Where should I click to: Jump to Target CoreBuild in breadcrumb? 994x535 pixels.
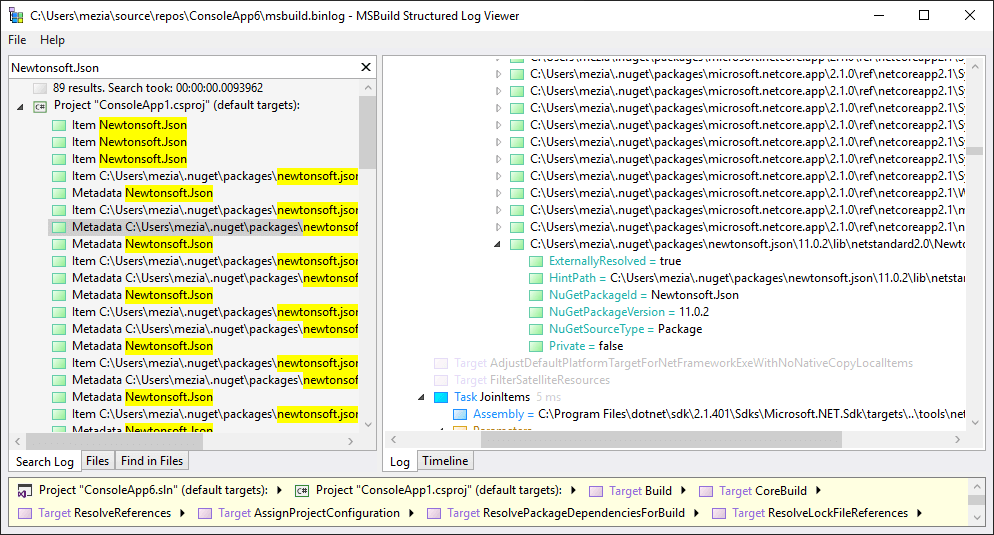(x=763, y=491)
